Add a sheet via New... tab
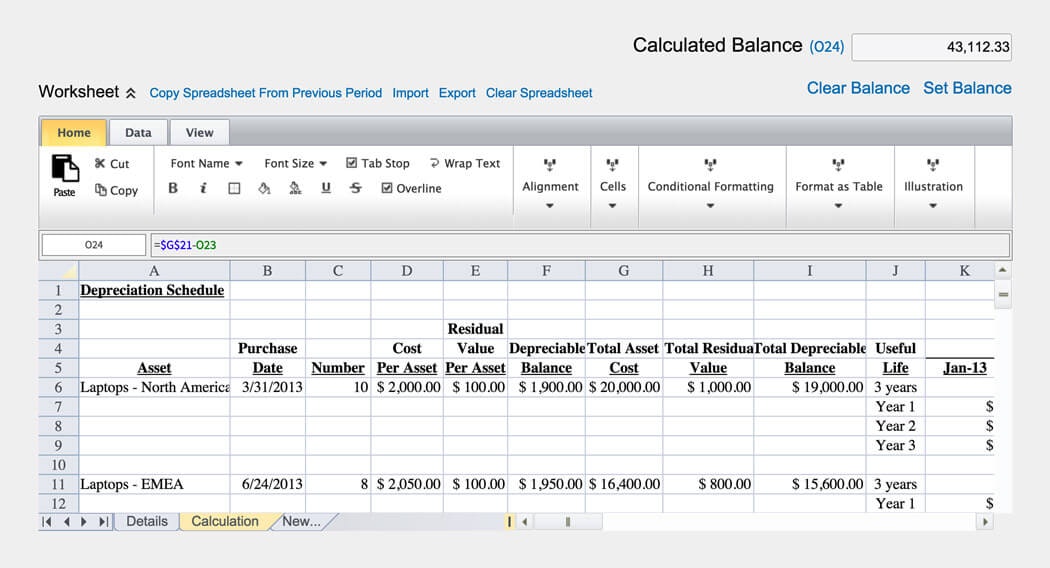 coord(301,521)
